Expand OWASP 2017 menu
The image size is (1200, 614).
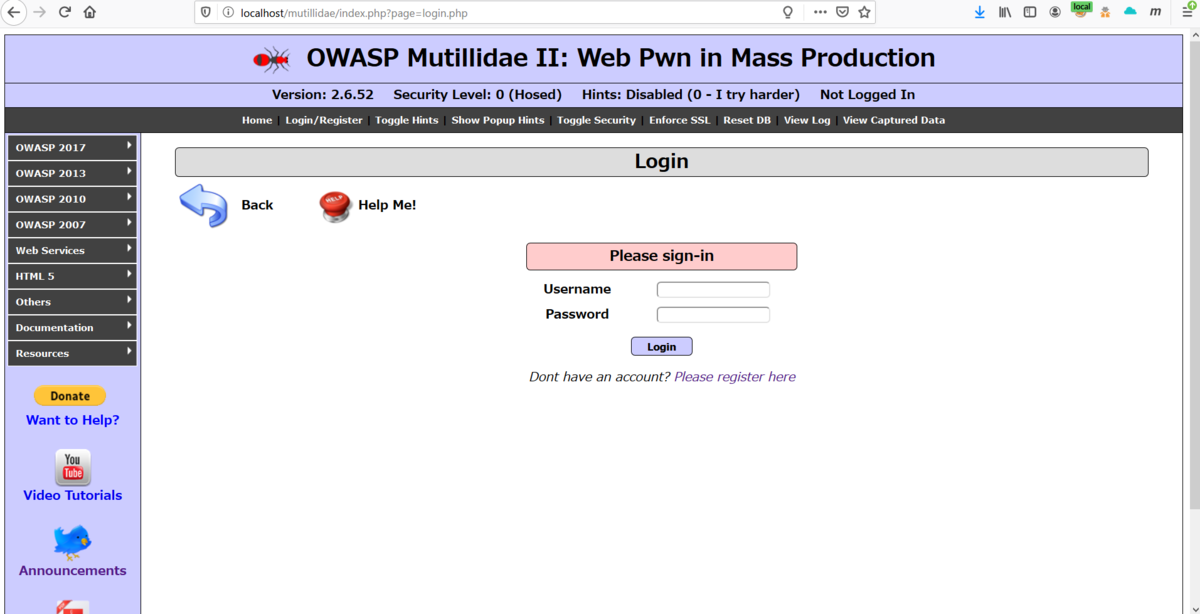(72, 147)
